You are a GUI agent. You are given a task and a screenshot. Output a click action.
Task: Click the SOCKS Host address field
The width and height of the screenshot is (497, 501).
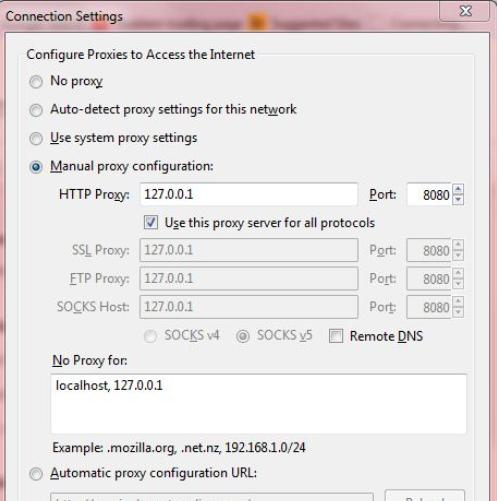[x=249, y=307]
